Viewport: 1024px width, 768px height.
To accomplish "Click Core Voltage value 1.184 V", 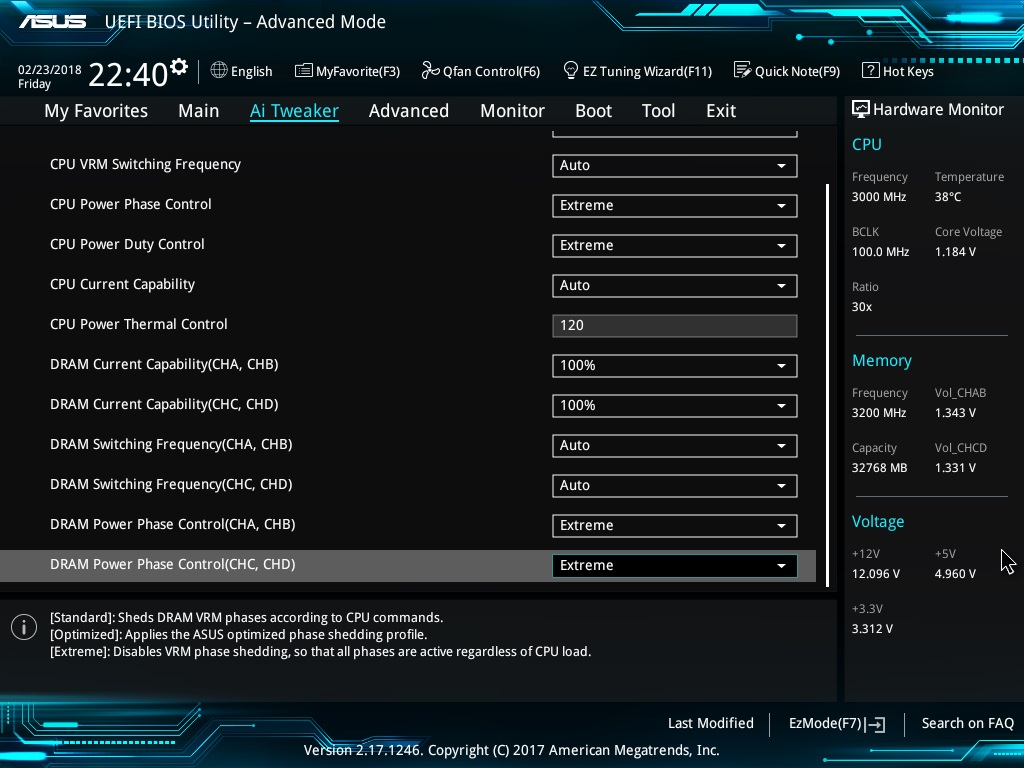I will tap(955, 251).
